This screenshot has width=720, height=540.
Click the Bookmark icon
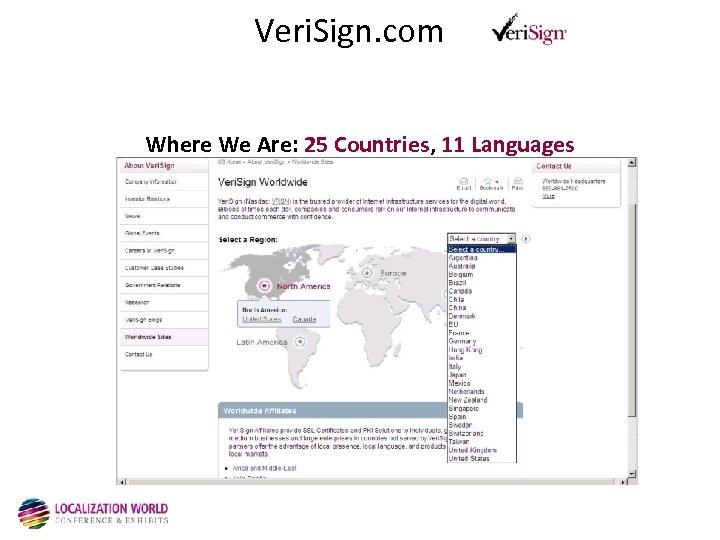point(489,182)
